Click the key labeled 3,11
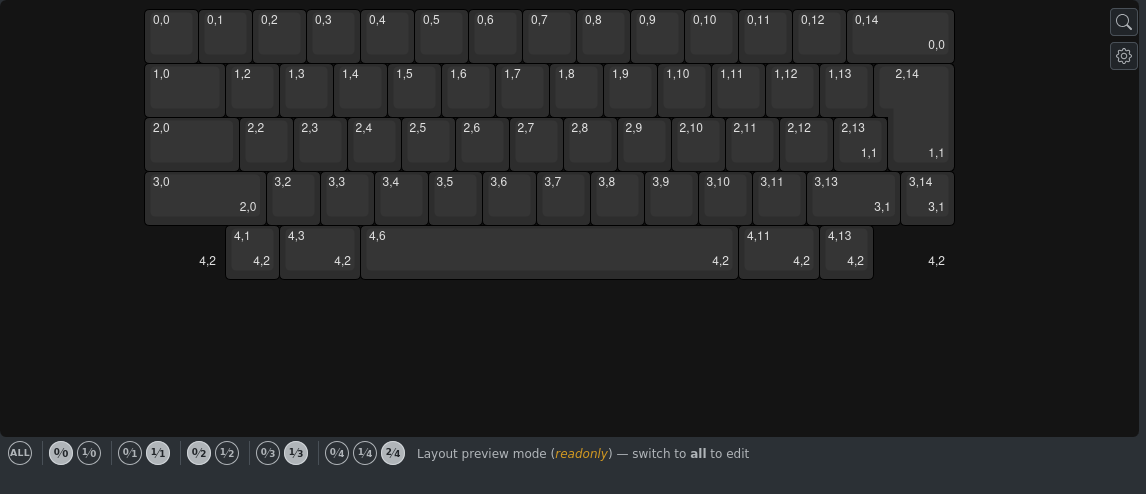Image resolution: width=1146 pixels, height=494 pixels. pos(779,198)
